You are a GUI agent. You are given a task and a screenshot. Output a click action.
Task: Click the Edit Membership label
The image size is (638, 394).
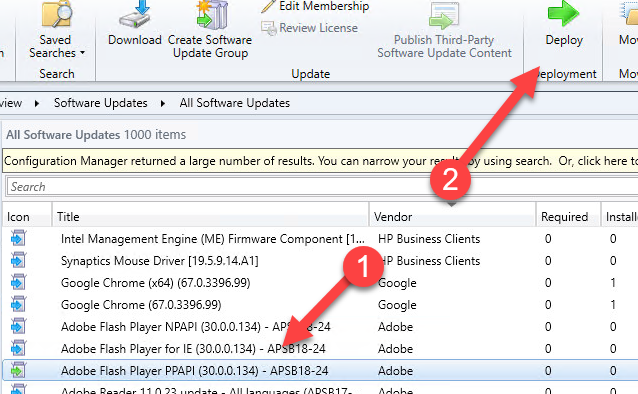324,6
